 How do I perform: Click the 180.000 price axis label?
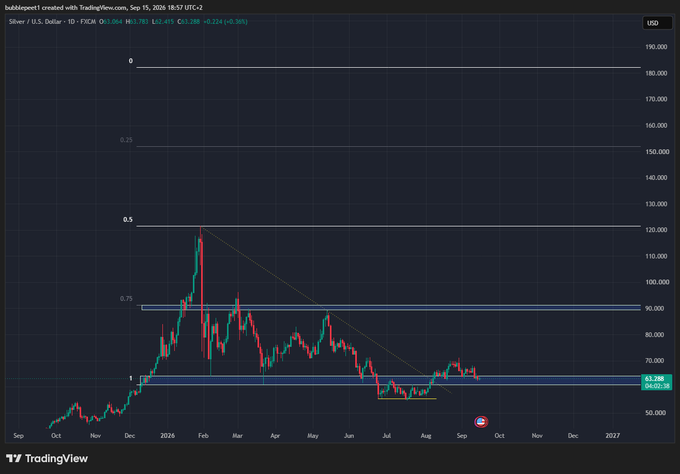[x=656, y=73]
